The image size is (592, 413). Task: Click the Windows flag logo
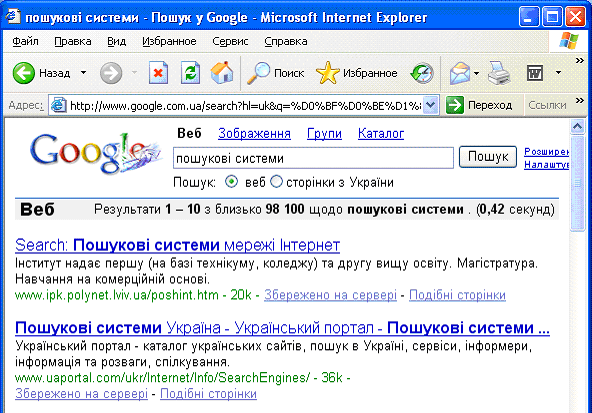[569, 41]
